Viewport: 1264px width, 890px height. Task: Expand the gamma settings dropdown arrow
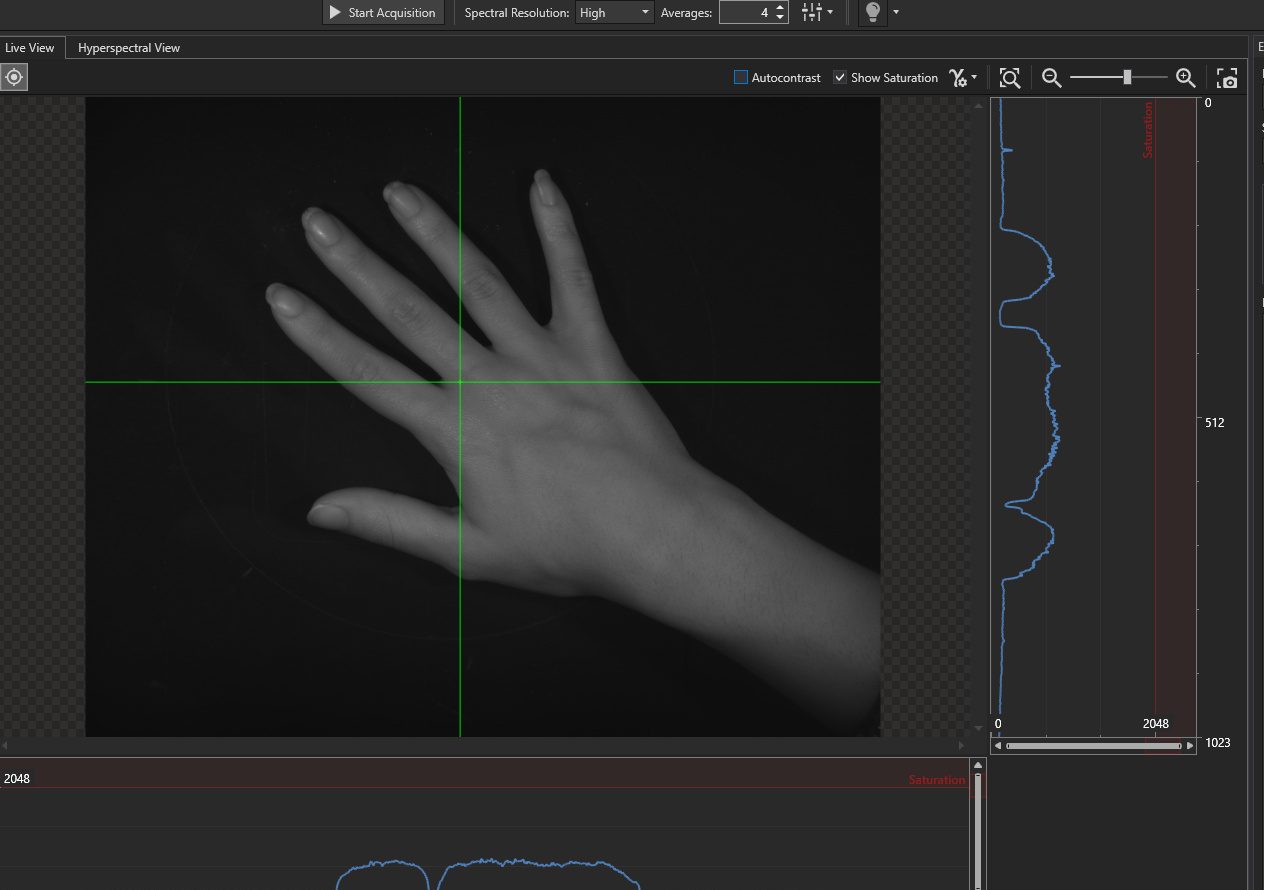coord(975,78)
